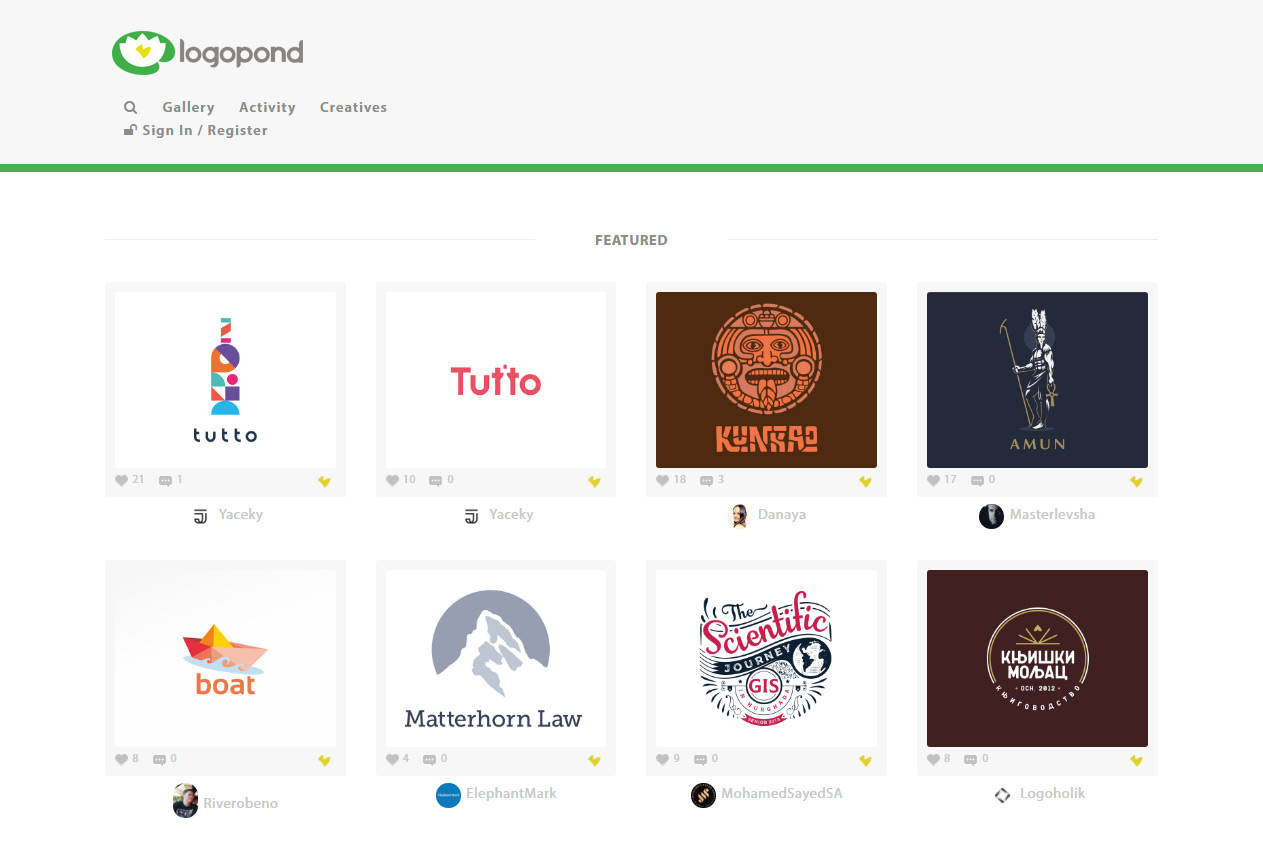The image size is (1263, 843).
Task: Open comments icon under the pink Tutto wordmark
Action: click(436, 480)
